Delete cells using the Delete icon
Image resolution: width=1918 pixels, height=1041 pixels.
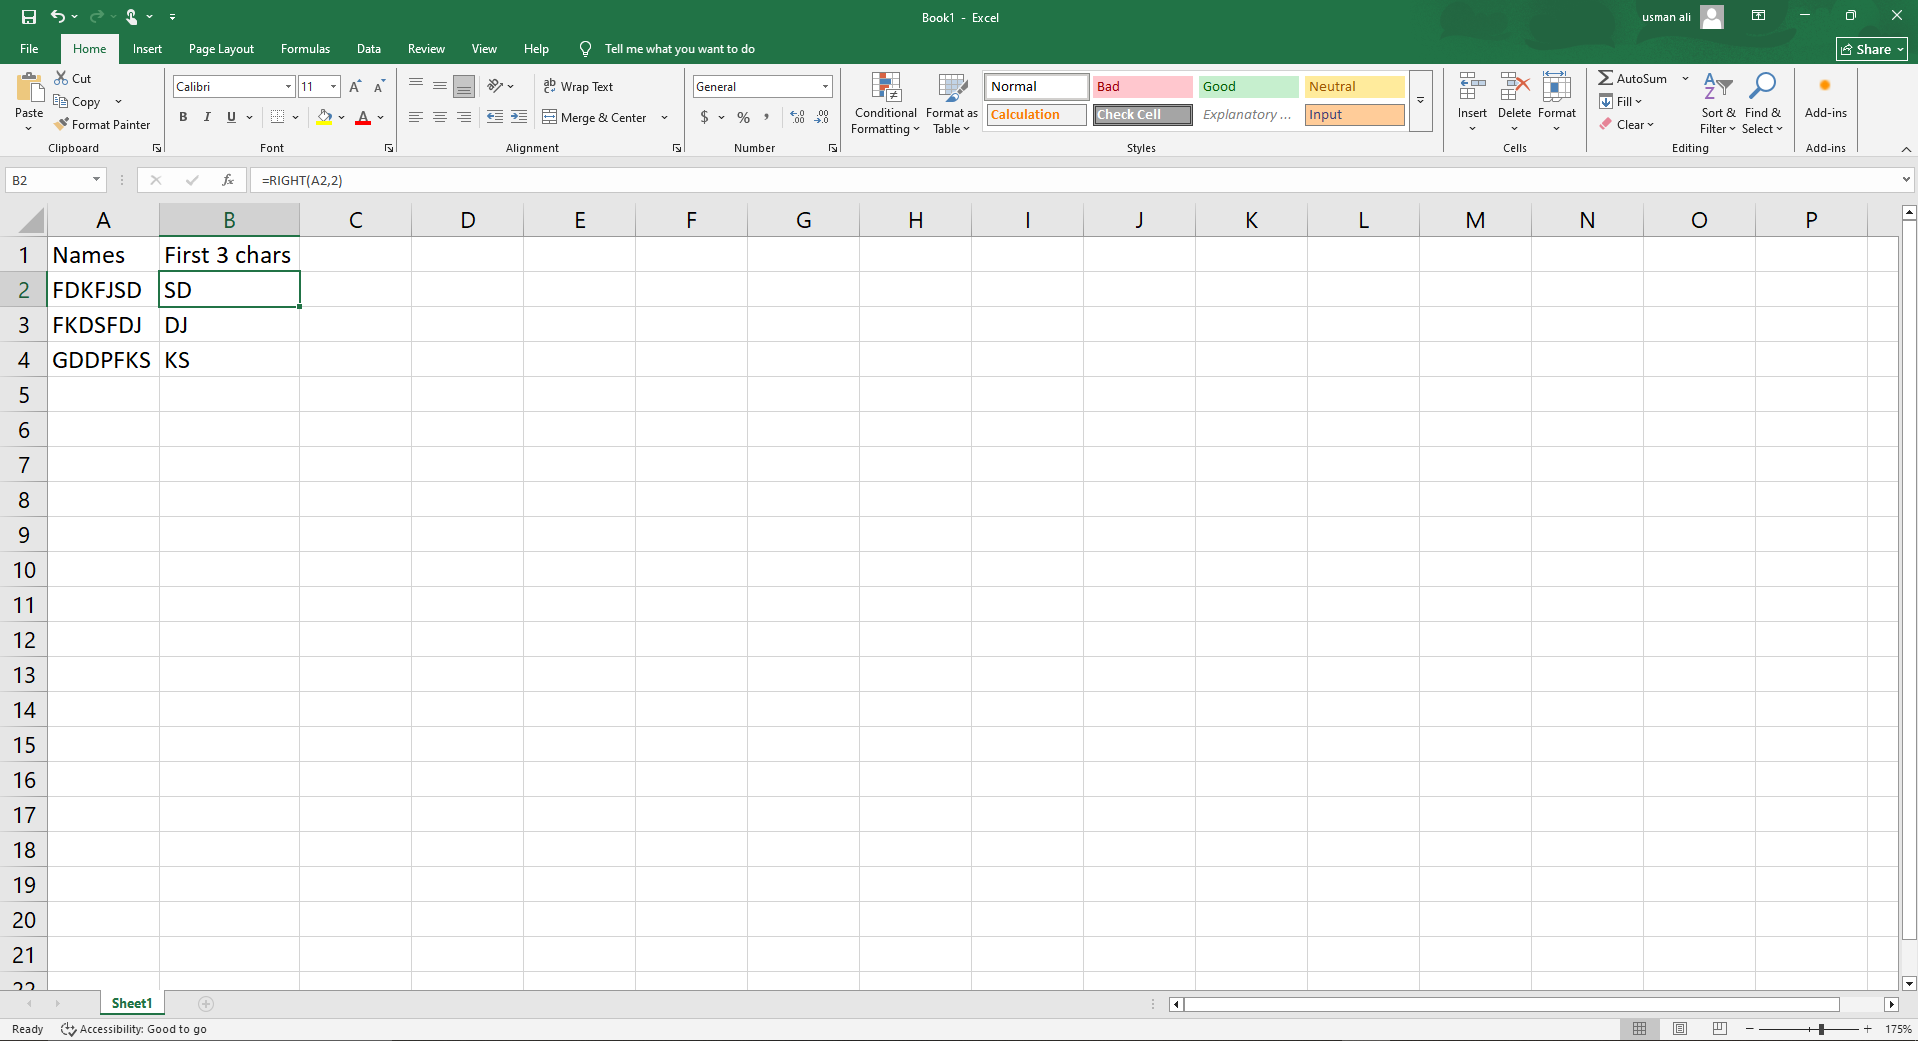pyautogui.click(x=1515, y=88)
